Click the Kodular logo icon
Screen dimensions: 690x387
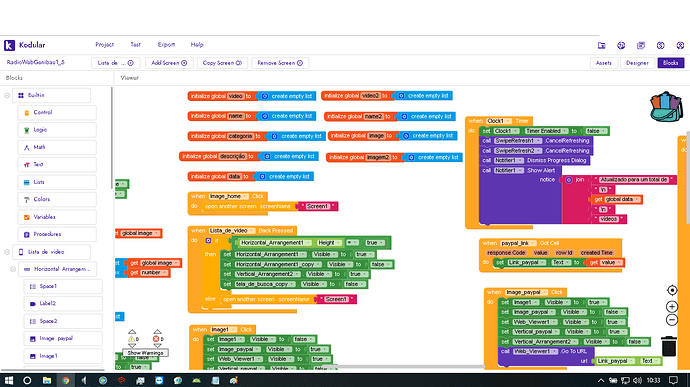[9, 45]
